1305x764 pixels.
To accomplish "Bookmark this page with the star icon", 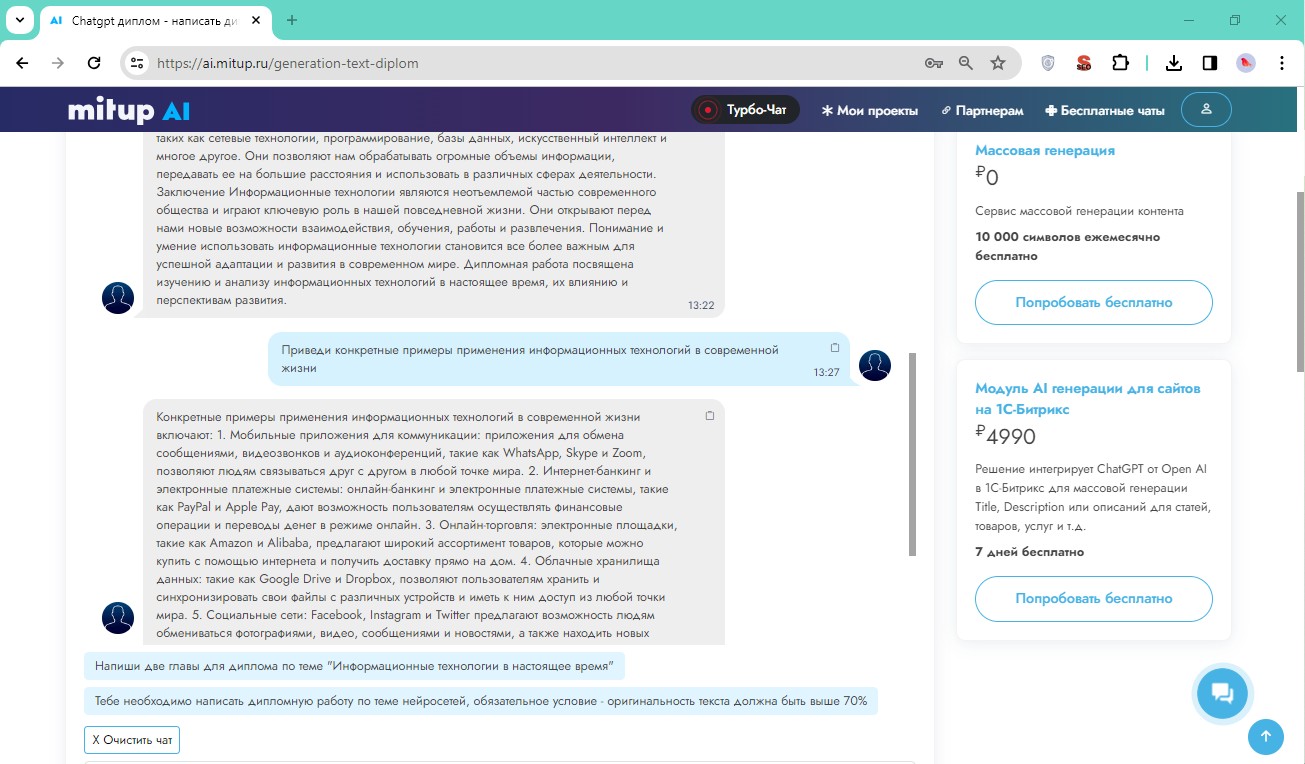I will [x=997, y=63].
